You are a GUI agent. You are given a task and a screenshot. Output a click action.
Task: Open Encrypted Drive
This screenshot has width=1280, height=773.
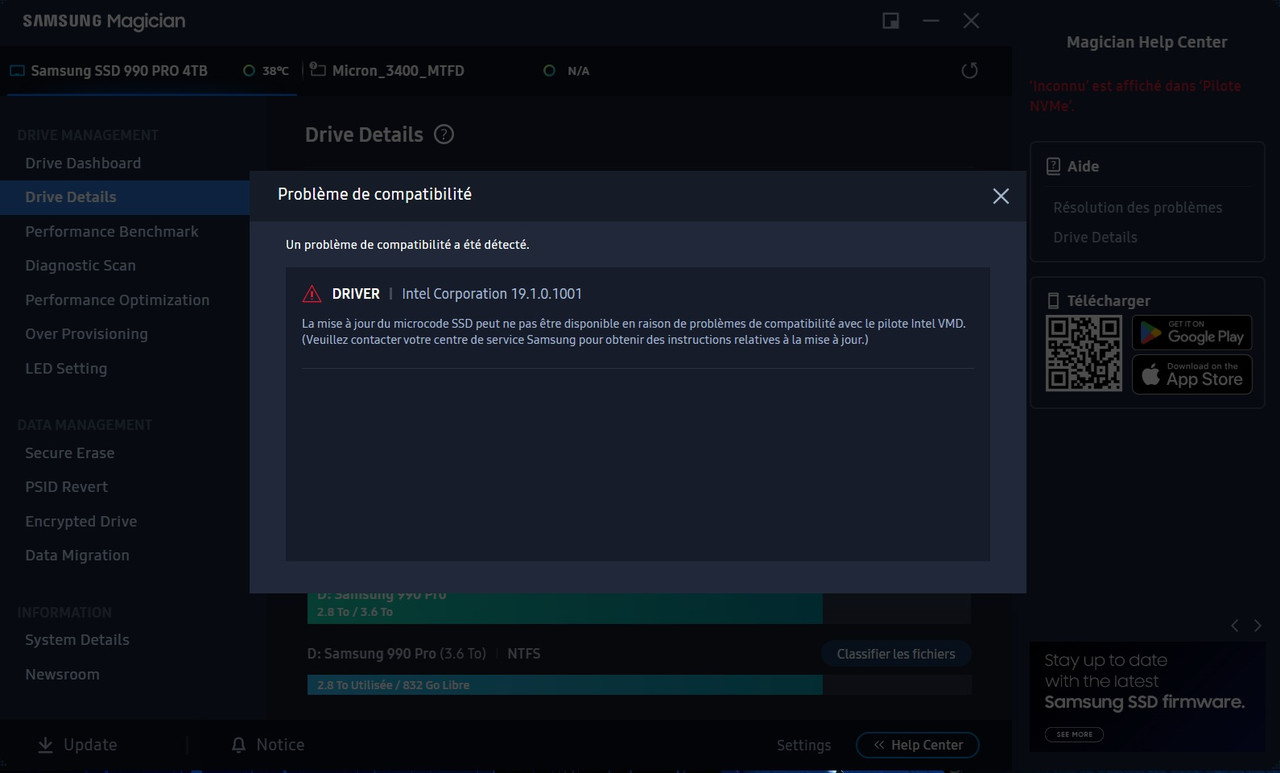pos(81,521)
